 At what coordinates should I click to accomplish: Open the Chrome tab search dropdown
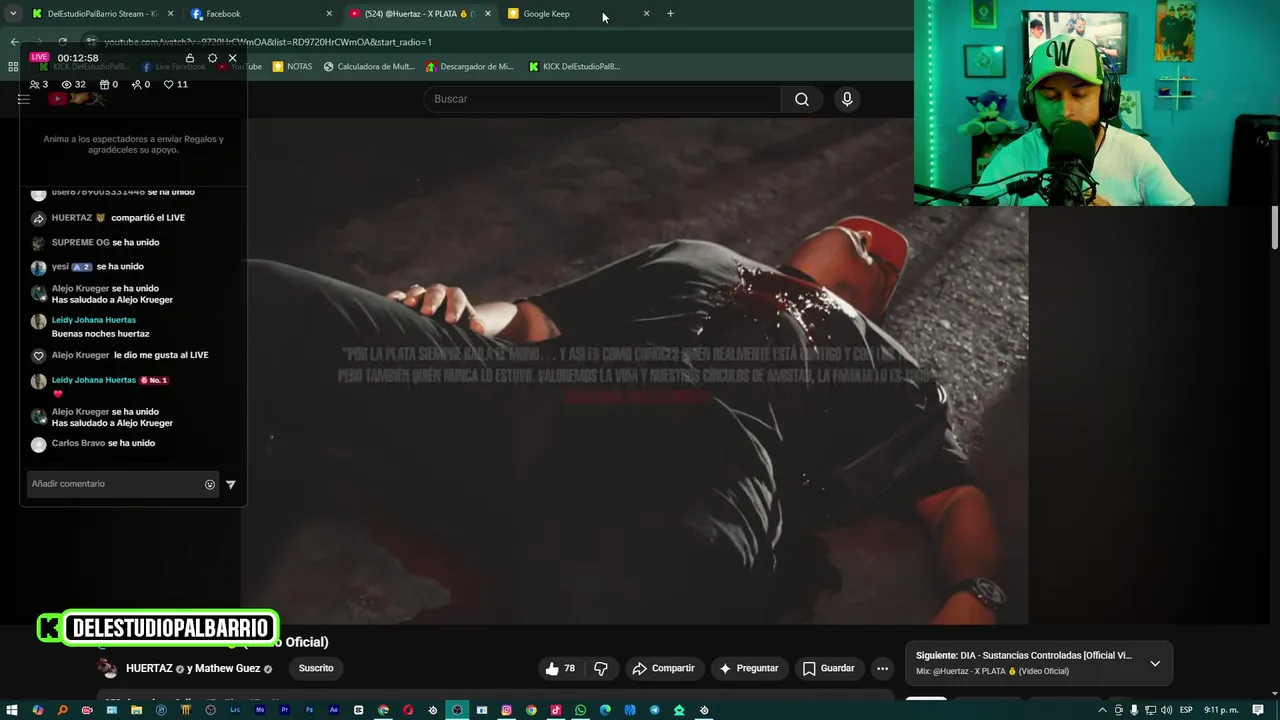(x=13, y=14)
